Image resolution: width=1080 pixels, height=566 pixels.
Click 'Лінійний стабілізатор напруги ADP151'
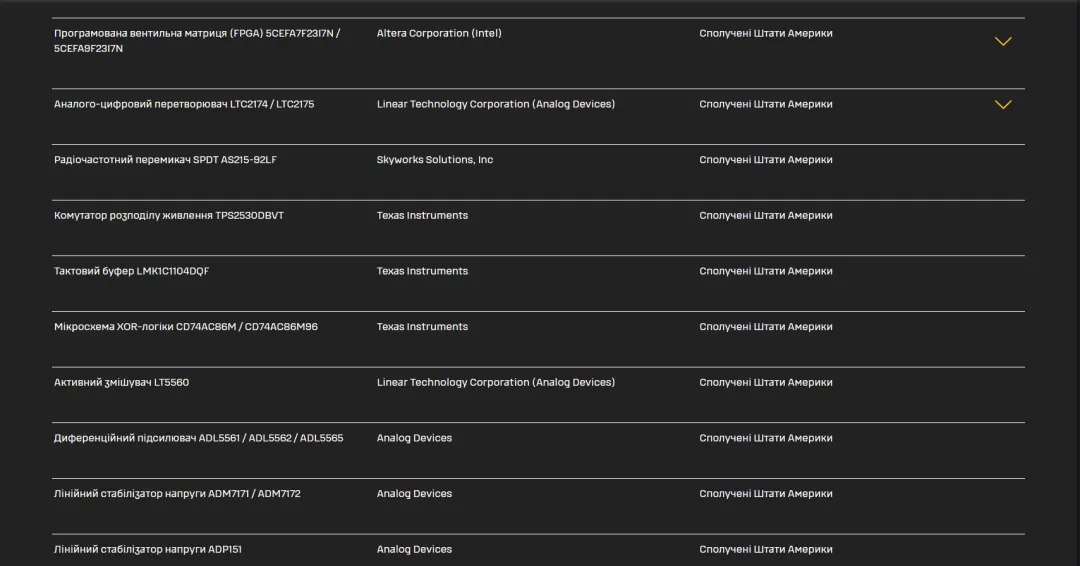click(x=147, y=549)
